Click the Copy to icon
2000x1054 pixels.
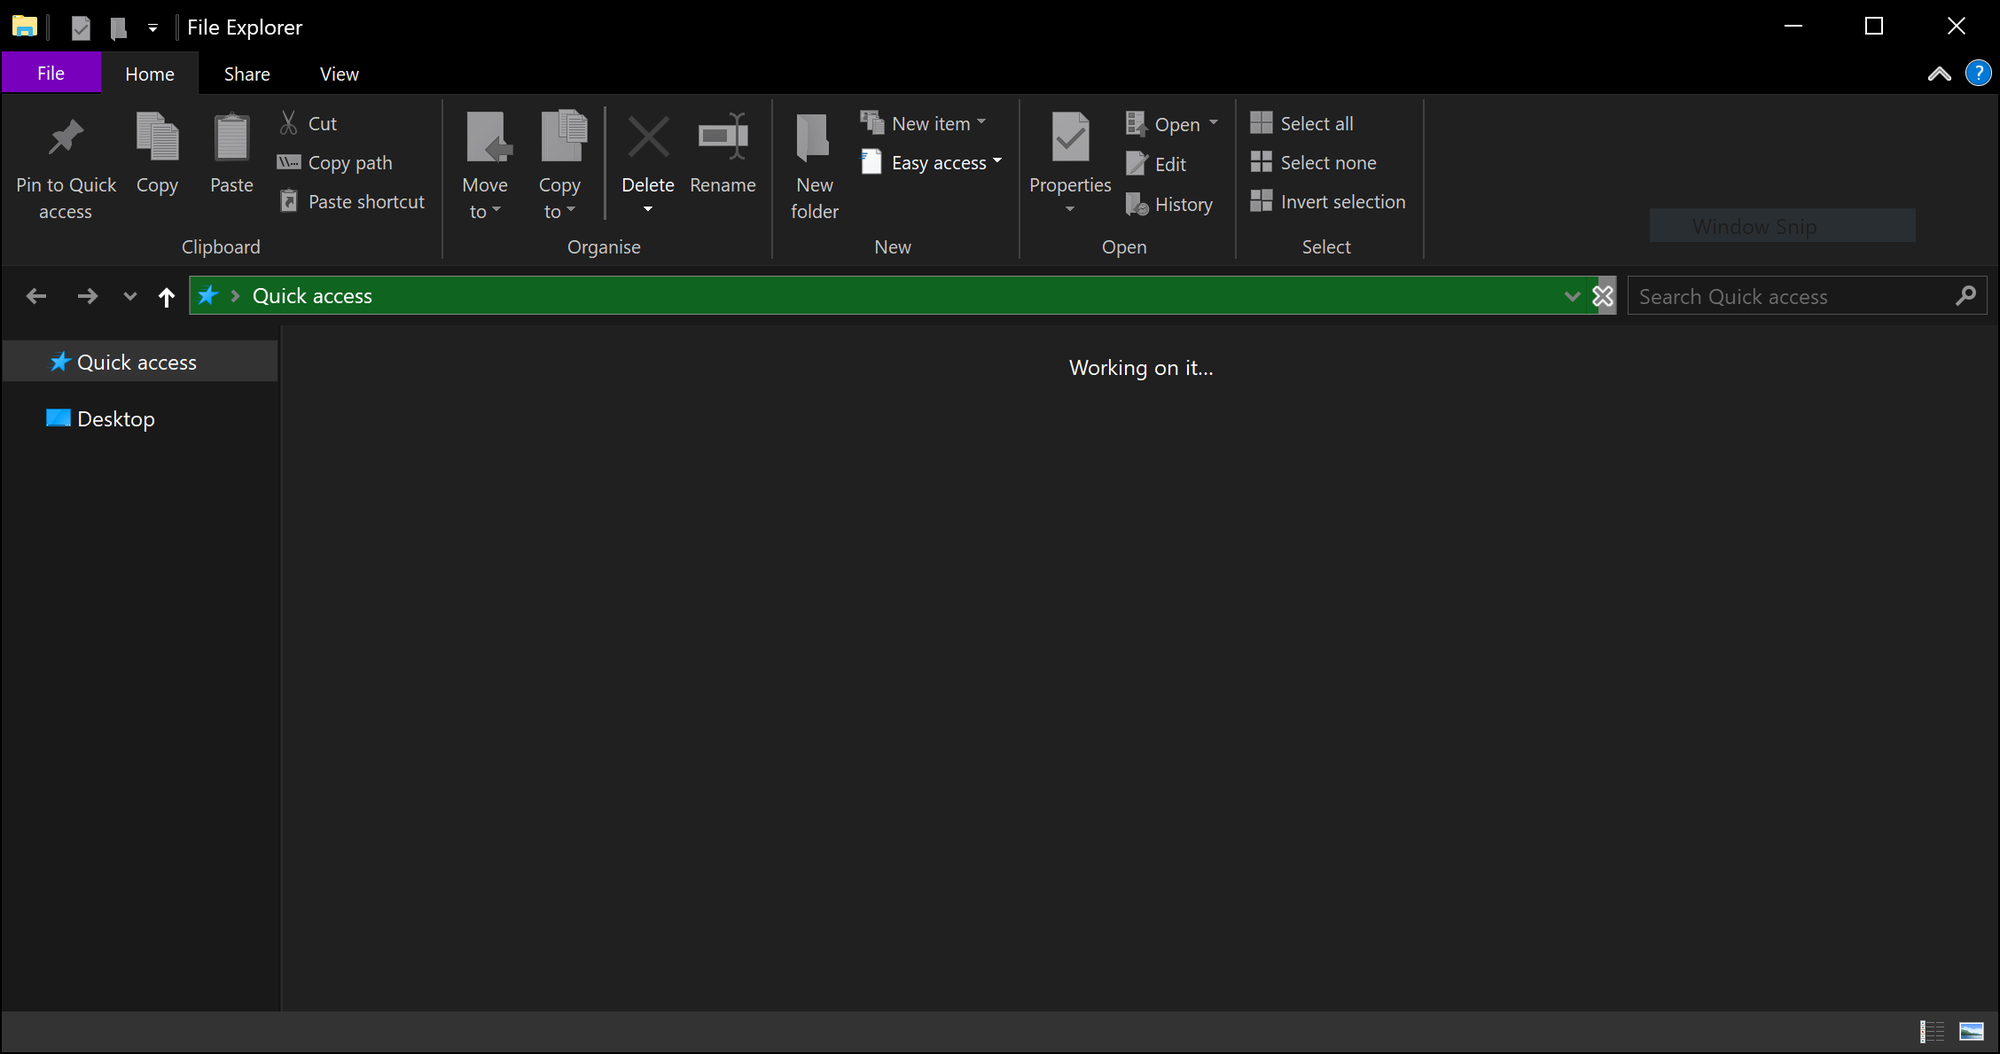(x=564, y=137)
